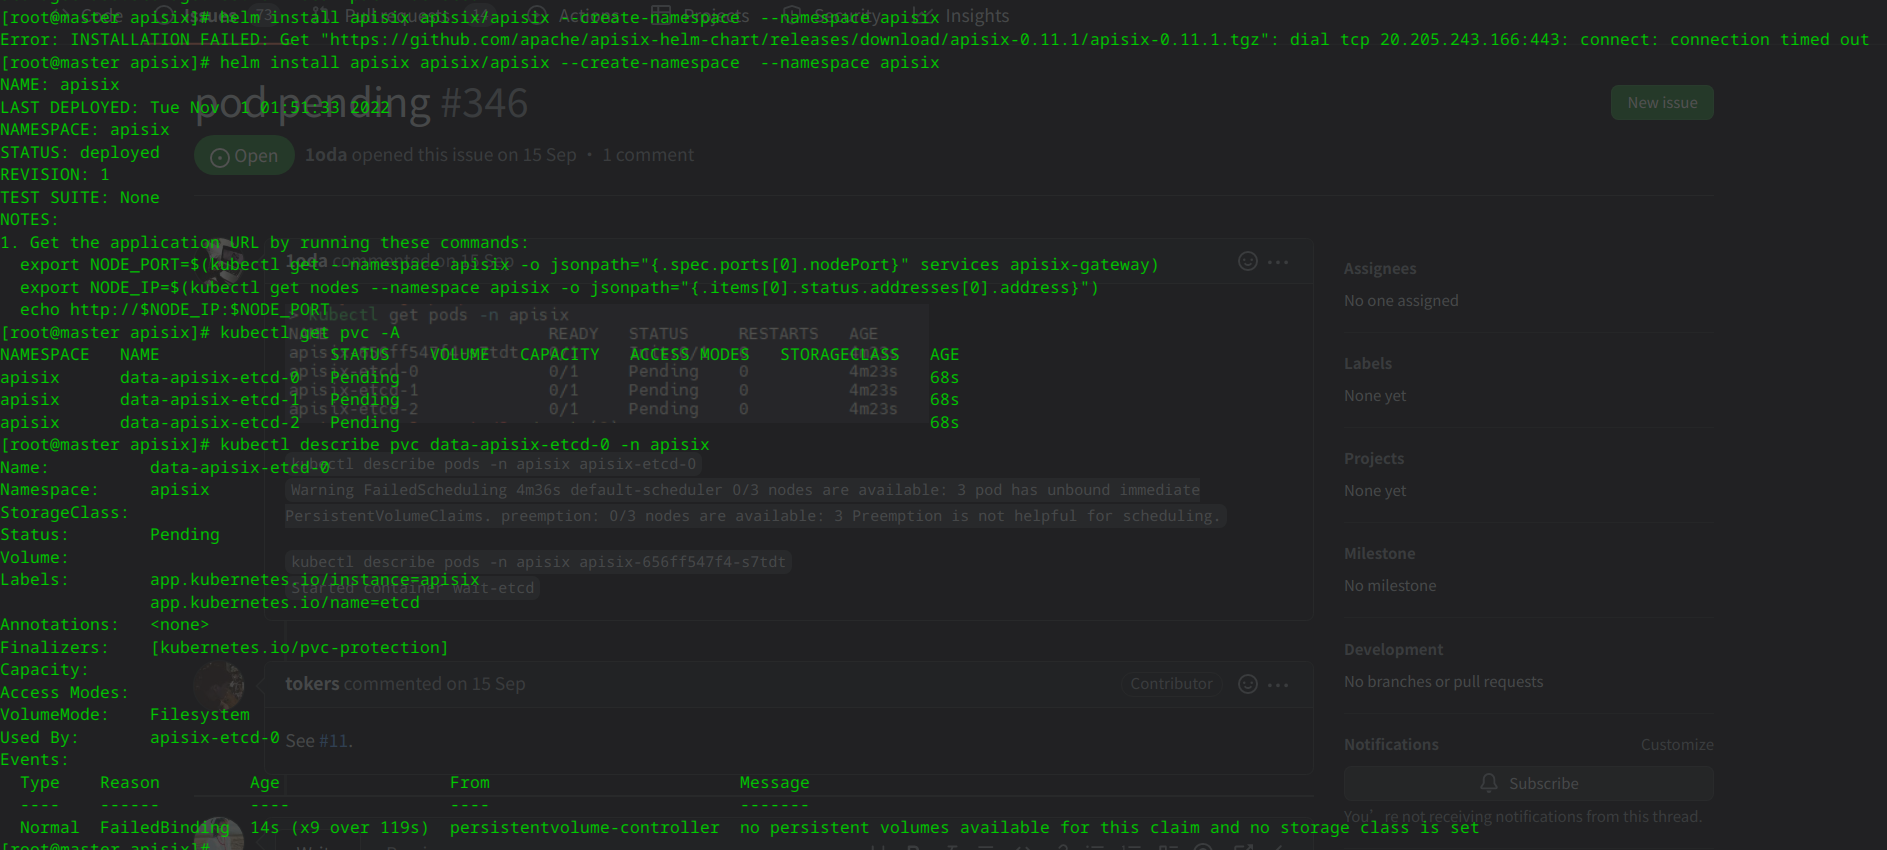Viewport: 1887px width, 850px height.
Task: Open the Development sidebar section
Action: (1394, 650)
